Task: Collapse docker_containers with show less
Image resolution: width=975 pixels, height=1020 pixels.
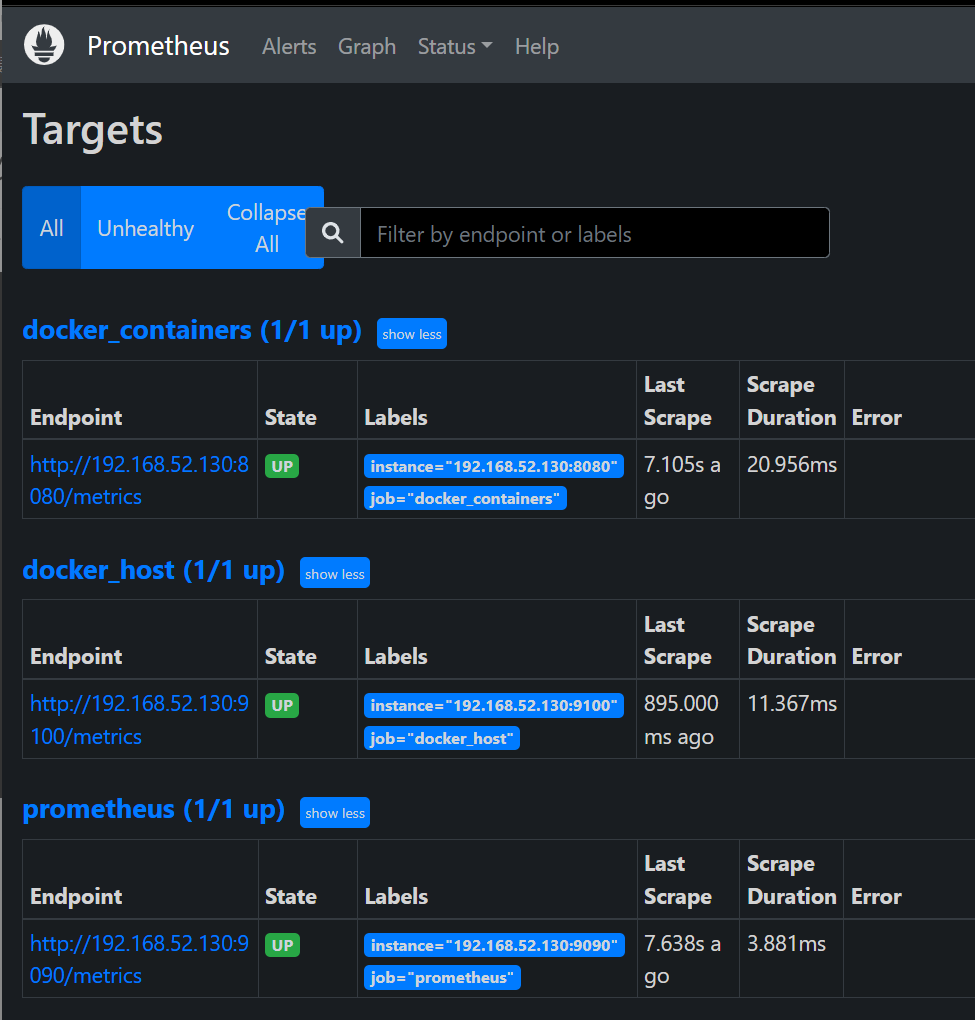Action: click(x=412, y=334)
